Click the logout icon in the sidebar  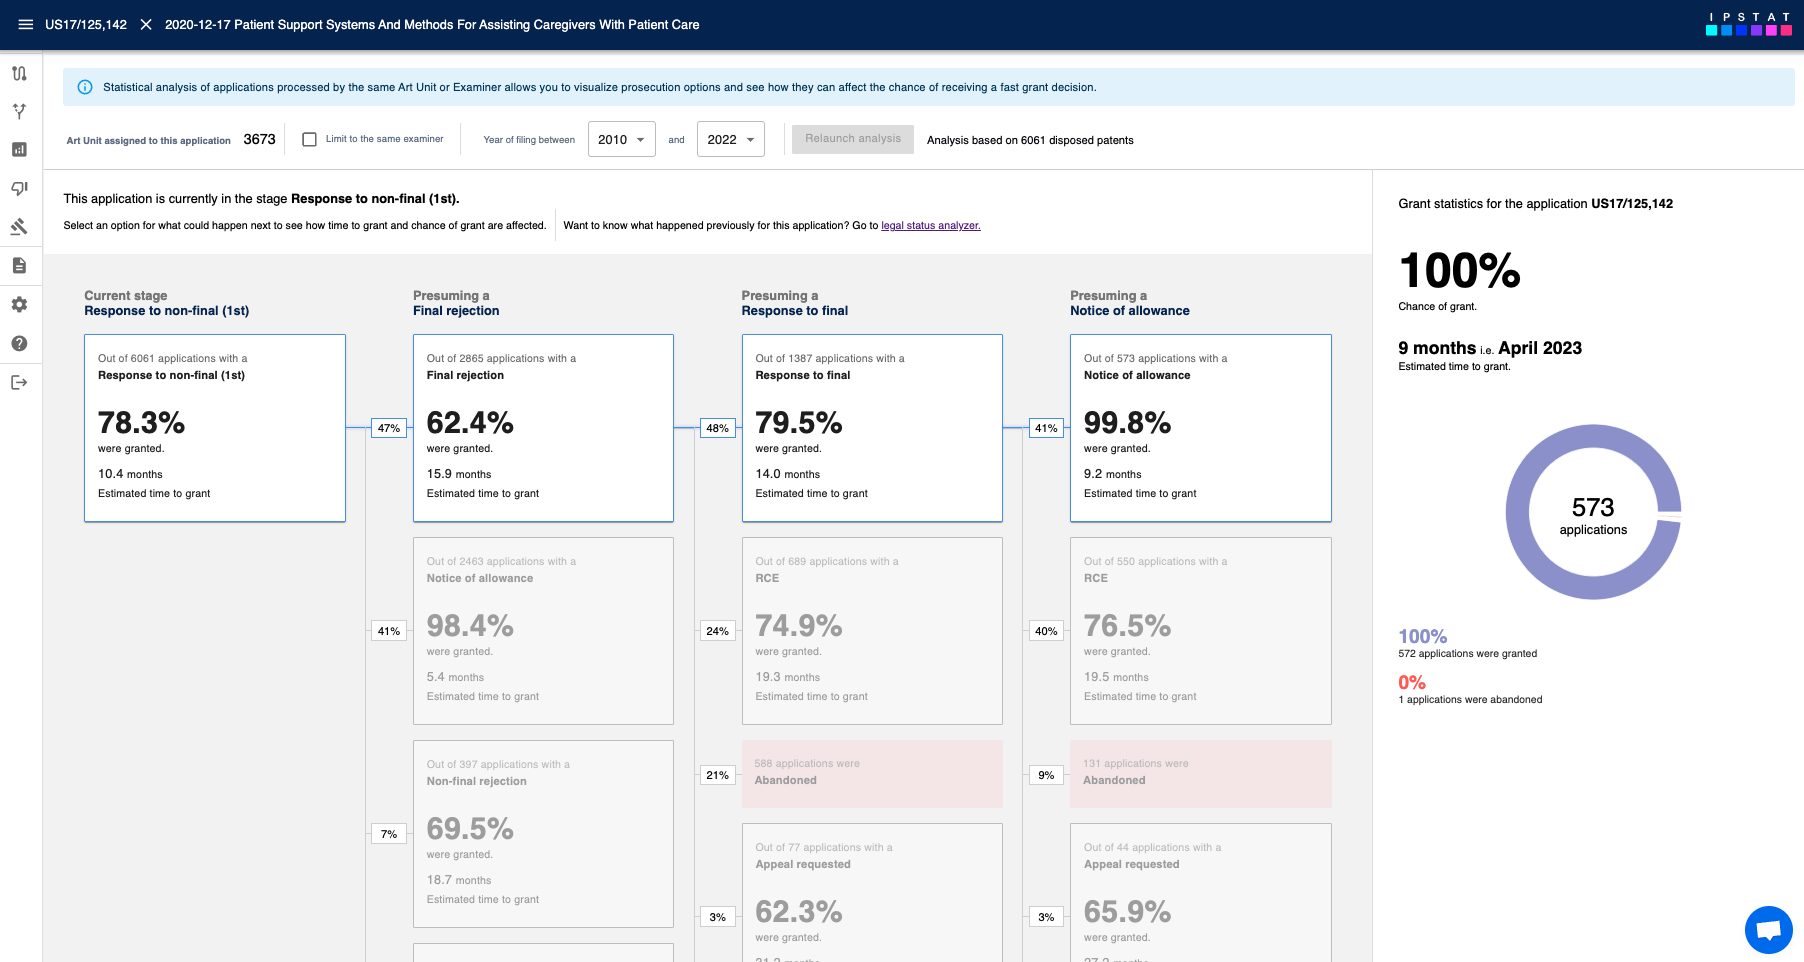click(19, 382)
